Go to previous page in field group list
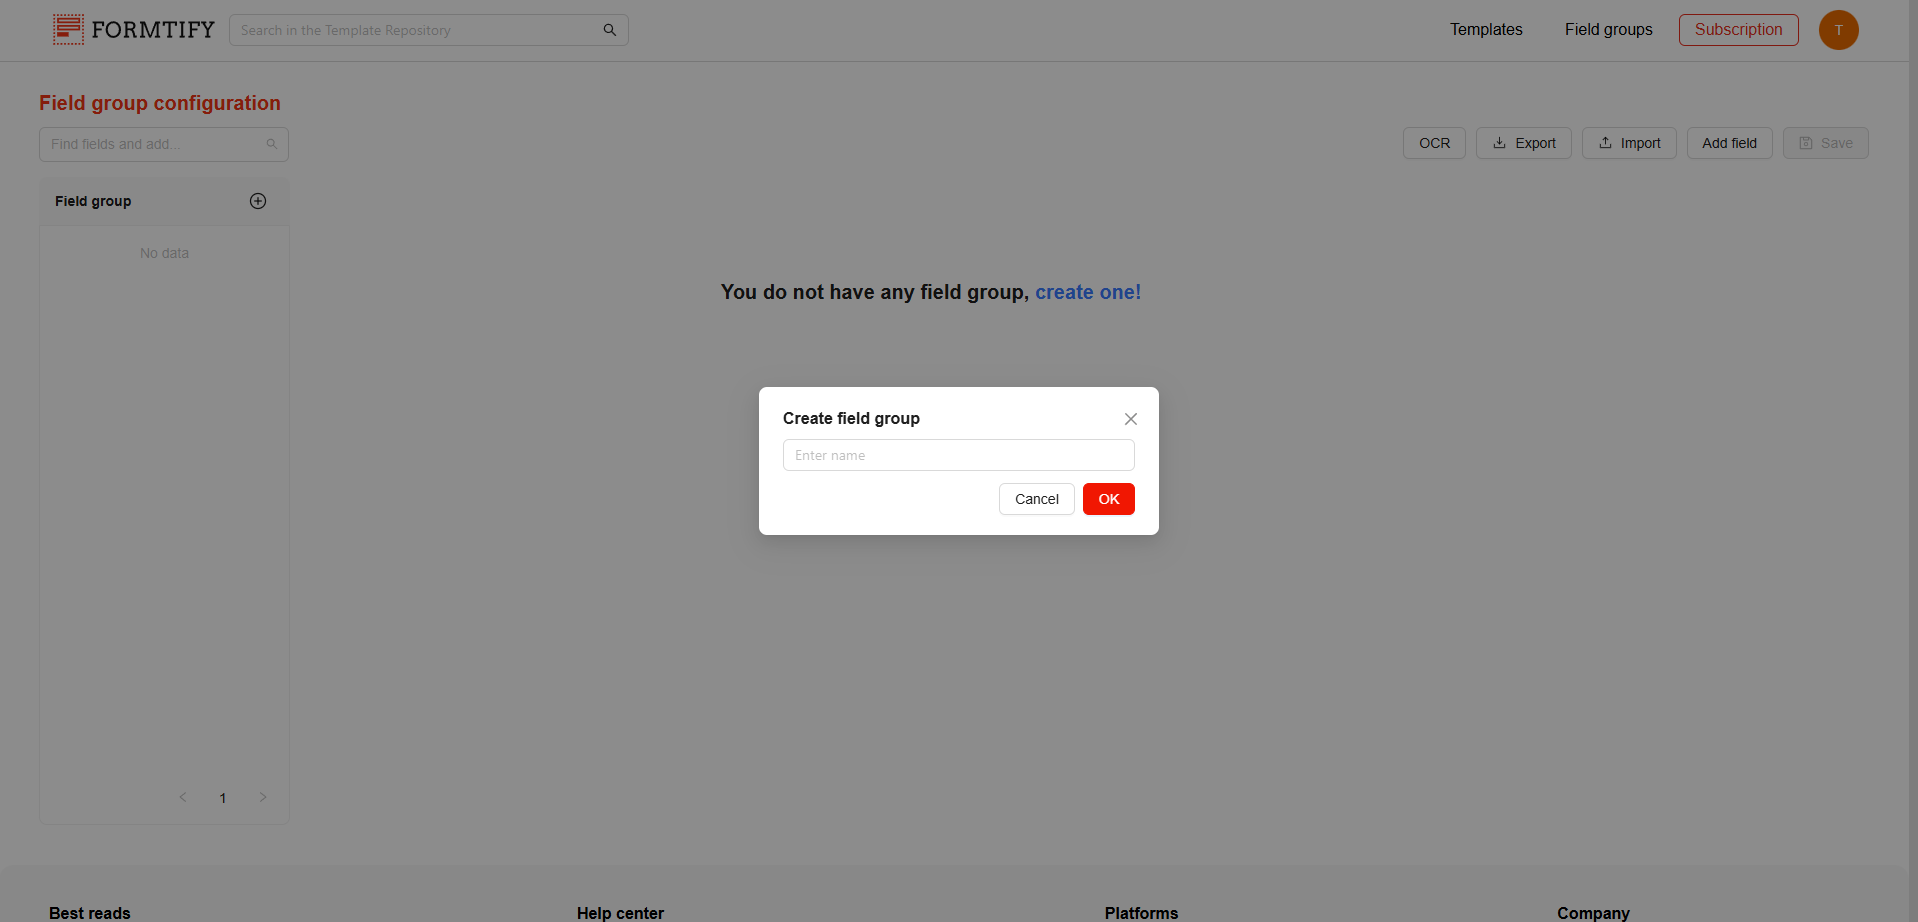 [183, 797]
